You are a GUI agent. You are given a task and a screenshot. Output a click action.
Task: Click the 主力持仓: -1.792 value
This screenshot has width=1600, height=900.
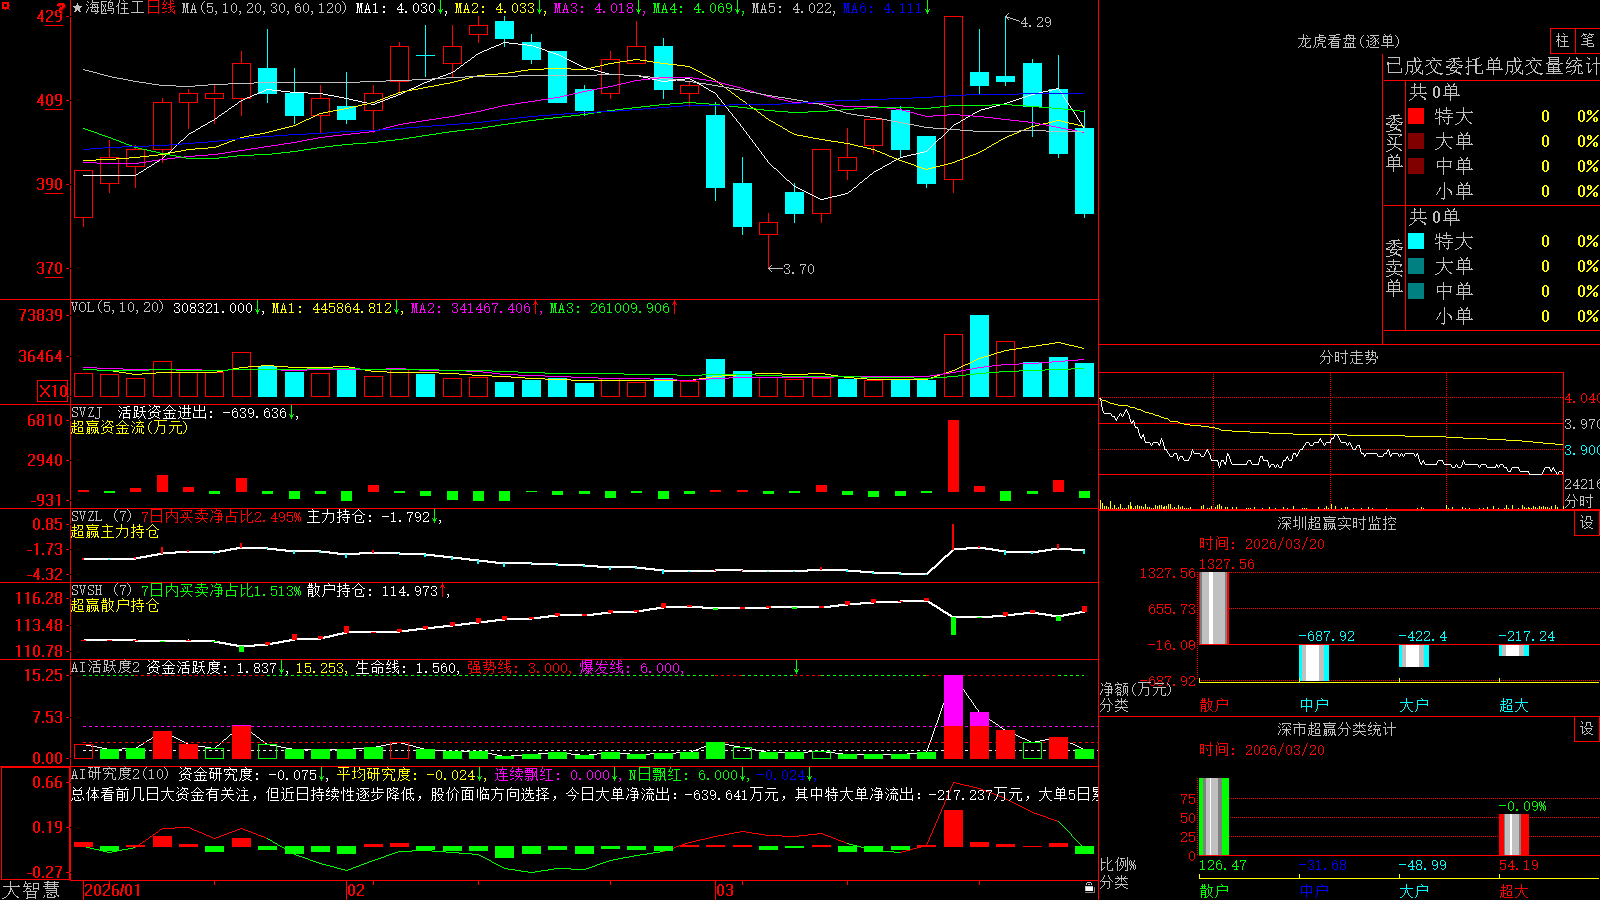(370, 516)
